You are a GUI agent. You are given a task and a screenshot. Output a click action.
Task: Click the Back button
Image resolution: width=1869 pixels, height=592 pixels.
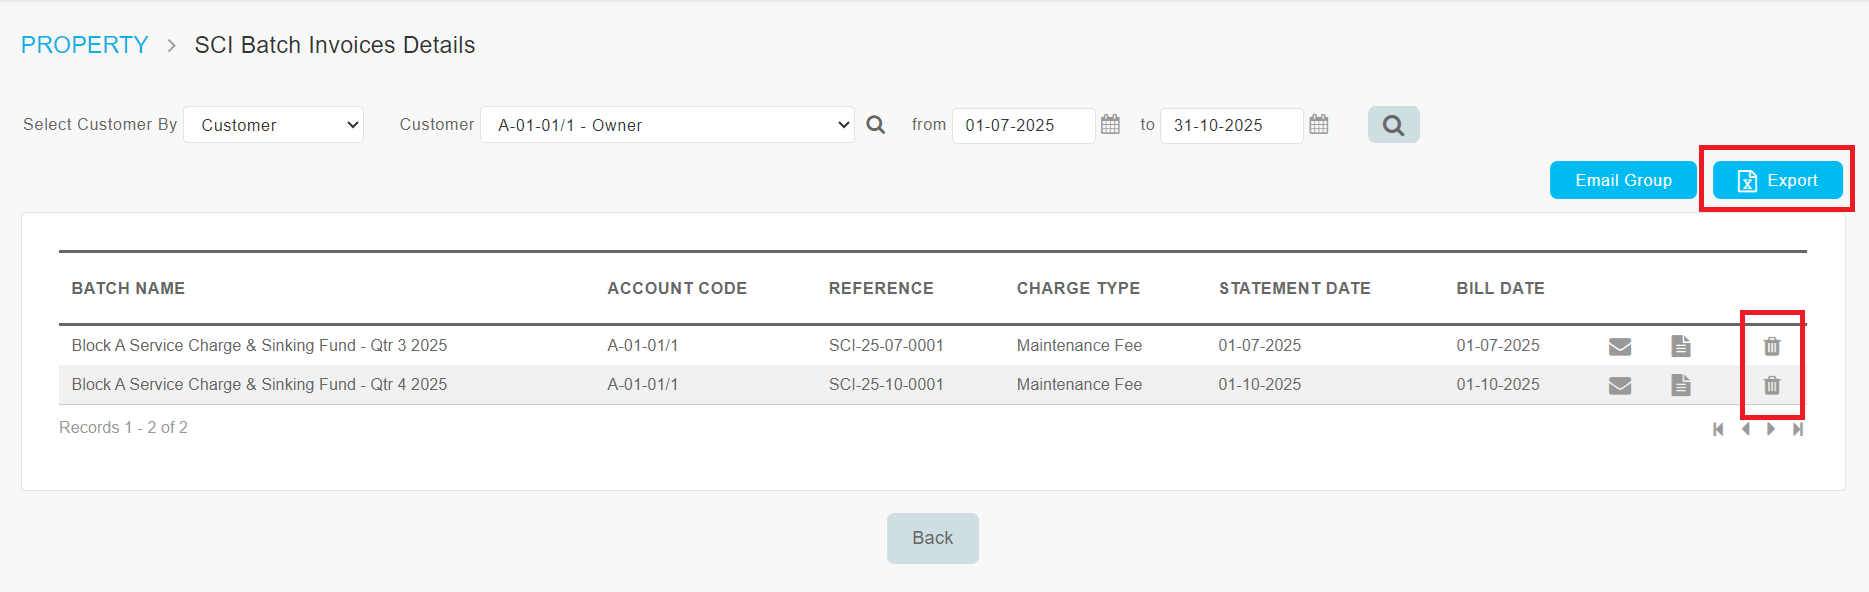coord(932,538)
